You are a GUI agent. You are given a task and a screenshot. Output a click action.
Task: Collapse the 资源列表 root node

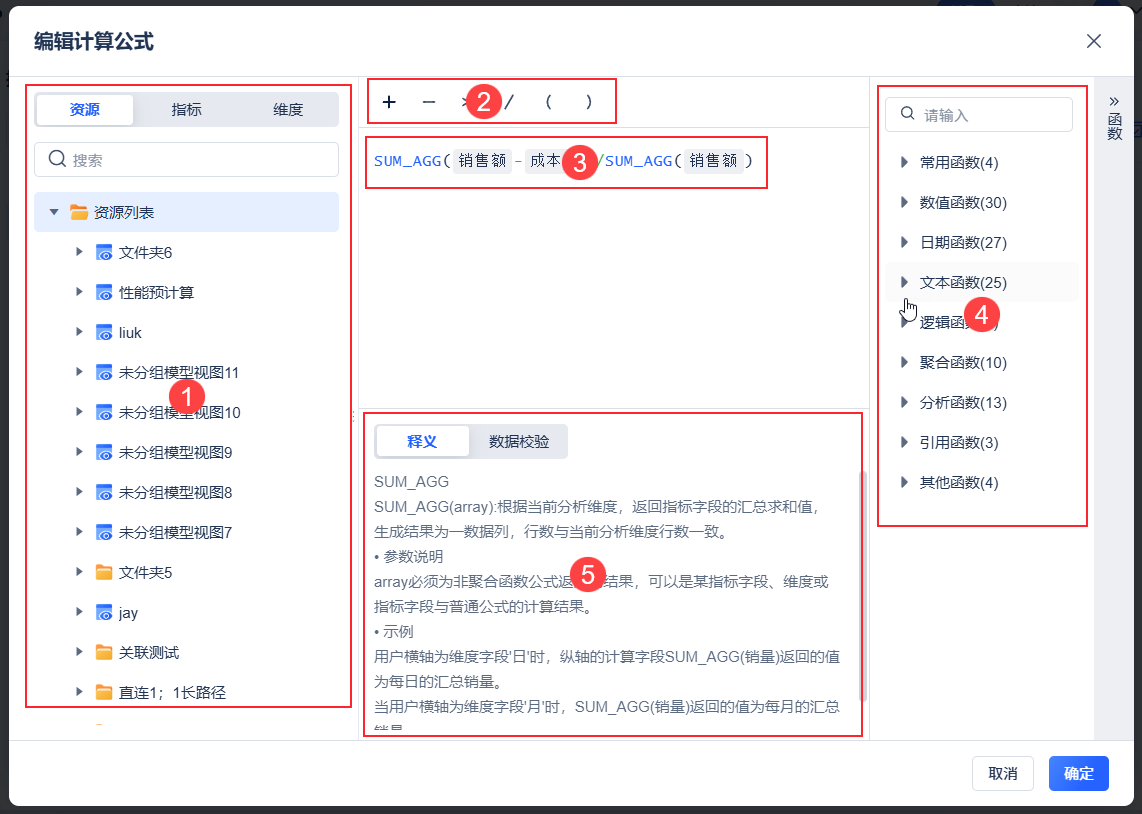point(54,213)
